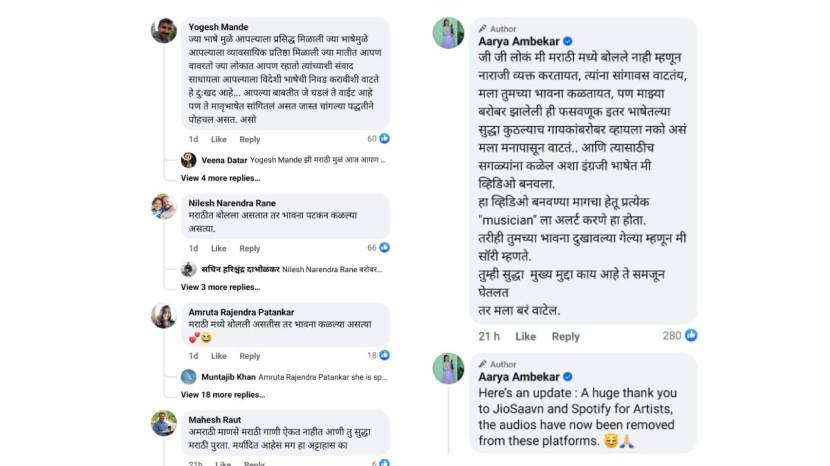The width and height of the screenshot is (830, 466).
Task: Click Aarya Ambekar's avatar on top comment
Action: tap(447, 33)
